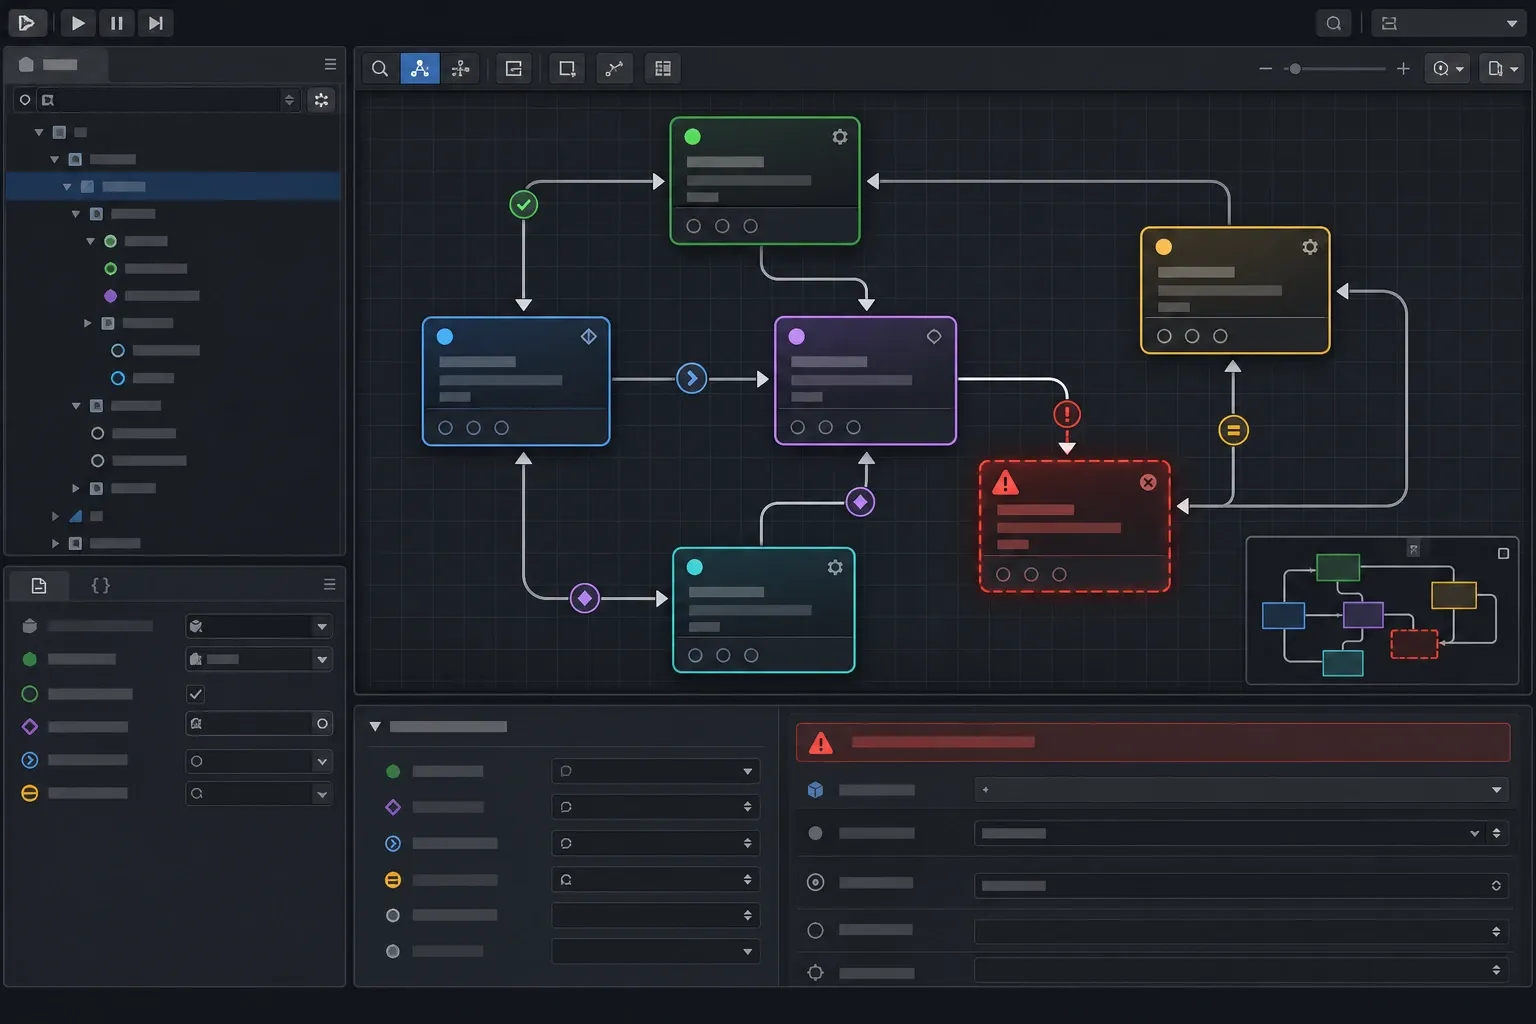Pause playback with the pause button
This screenshot has width=1536, height=1024.
[x=117, y=23]
